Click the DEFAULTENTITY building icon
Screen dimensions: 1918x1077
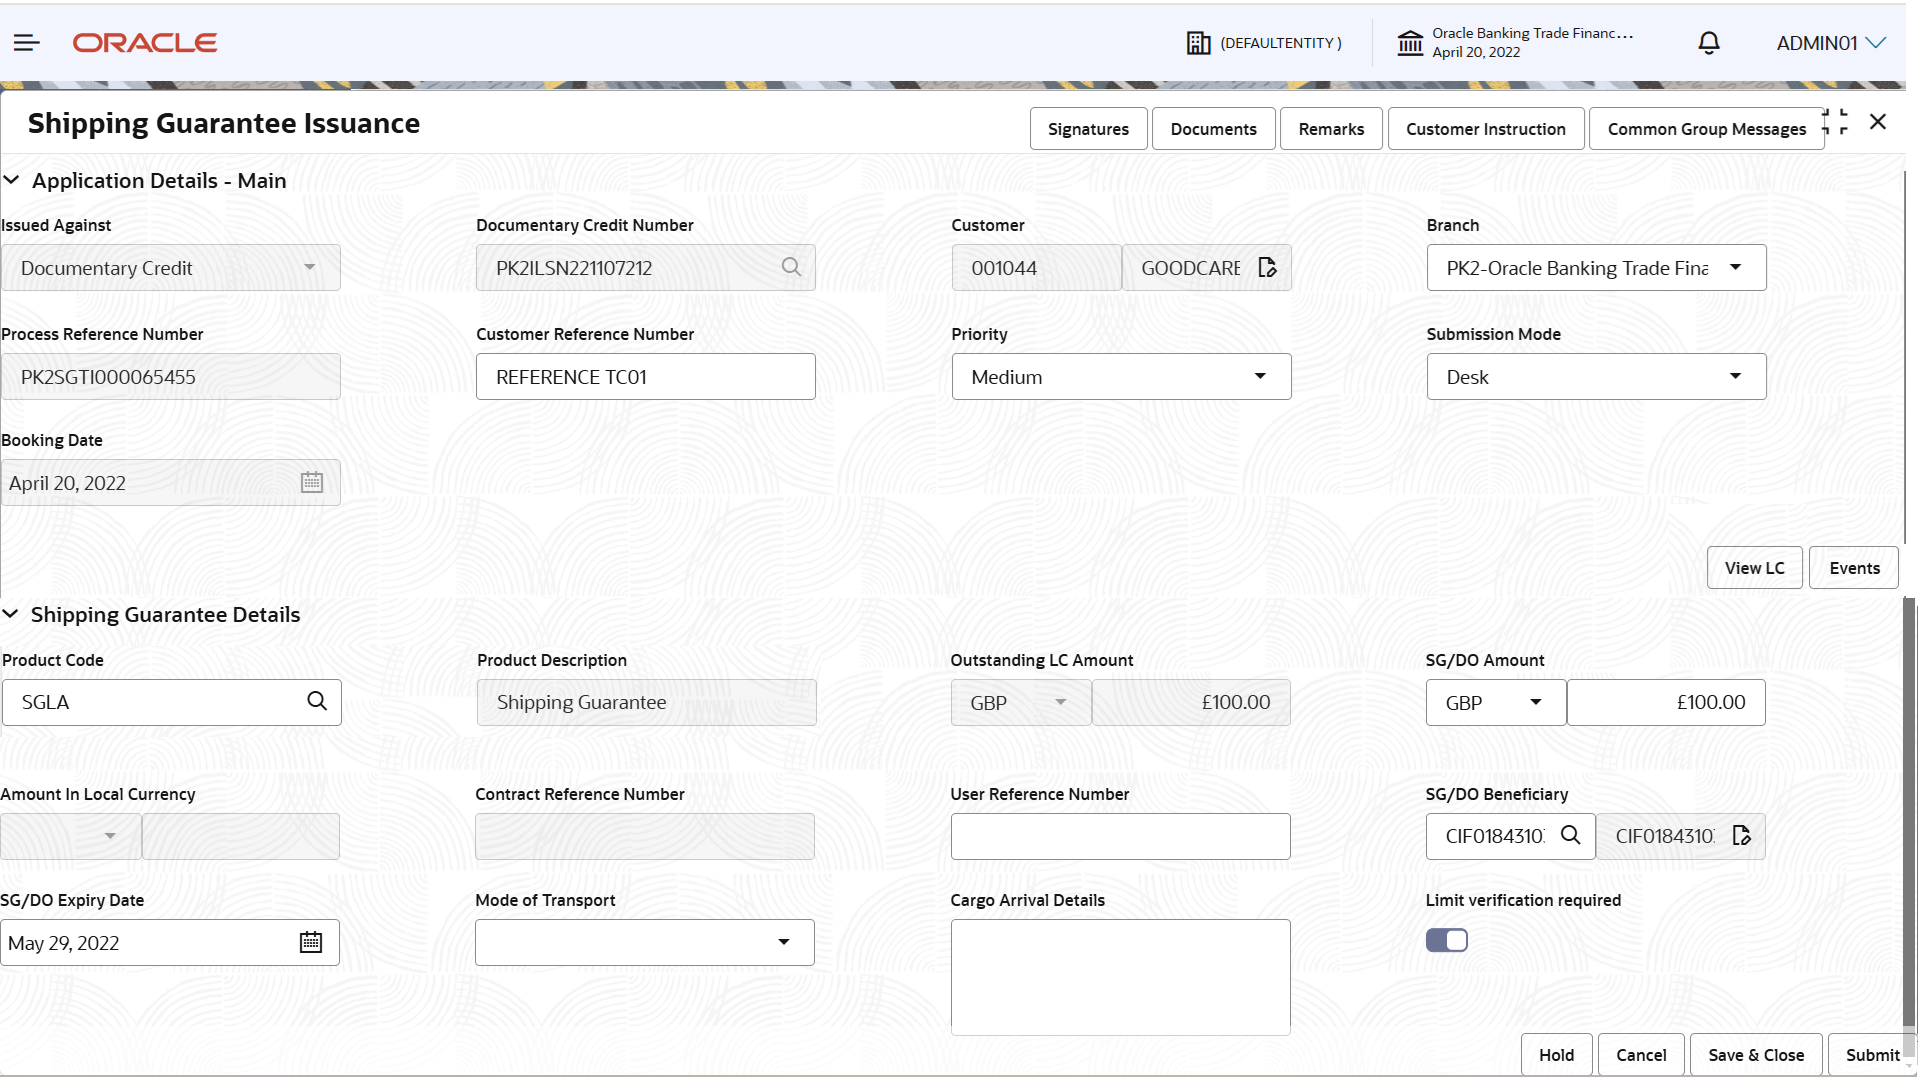point(1198,43)
